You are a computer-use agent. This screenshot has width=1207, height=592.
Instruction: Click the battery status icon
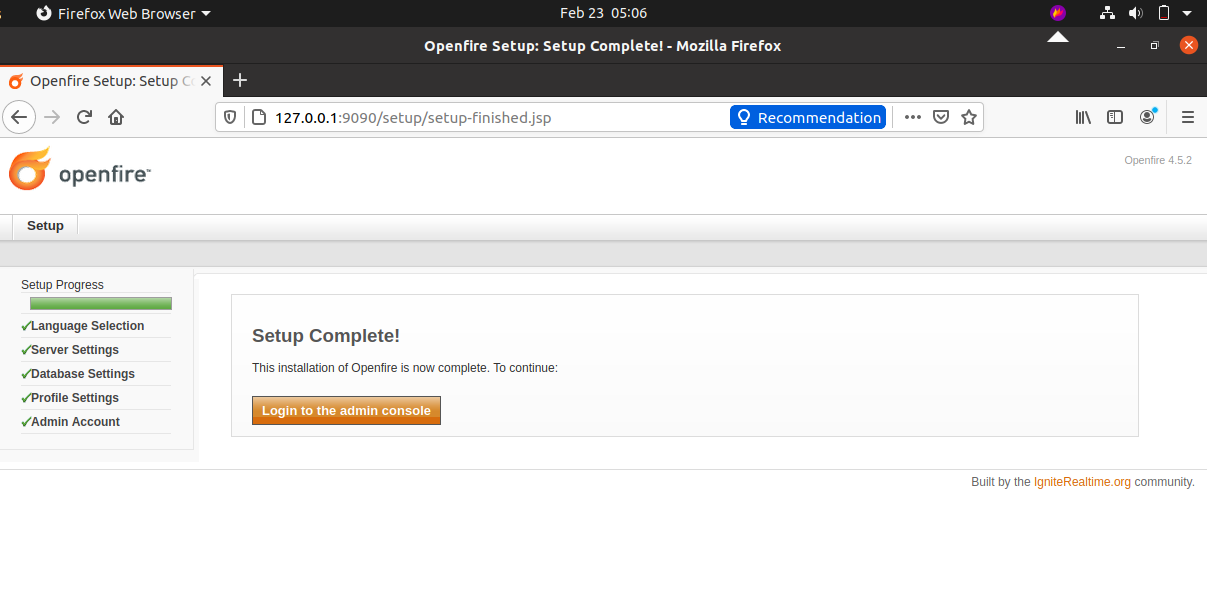point(1164,13)
